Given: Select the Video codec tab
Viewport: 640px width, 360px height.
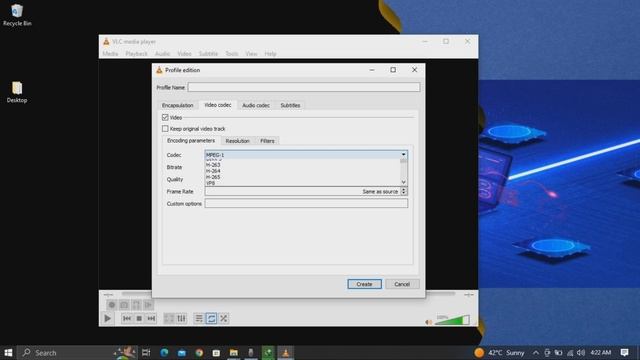Looking at the screenshot, I should [x=218, y=105].
